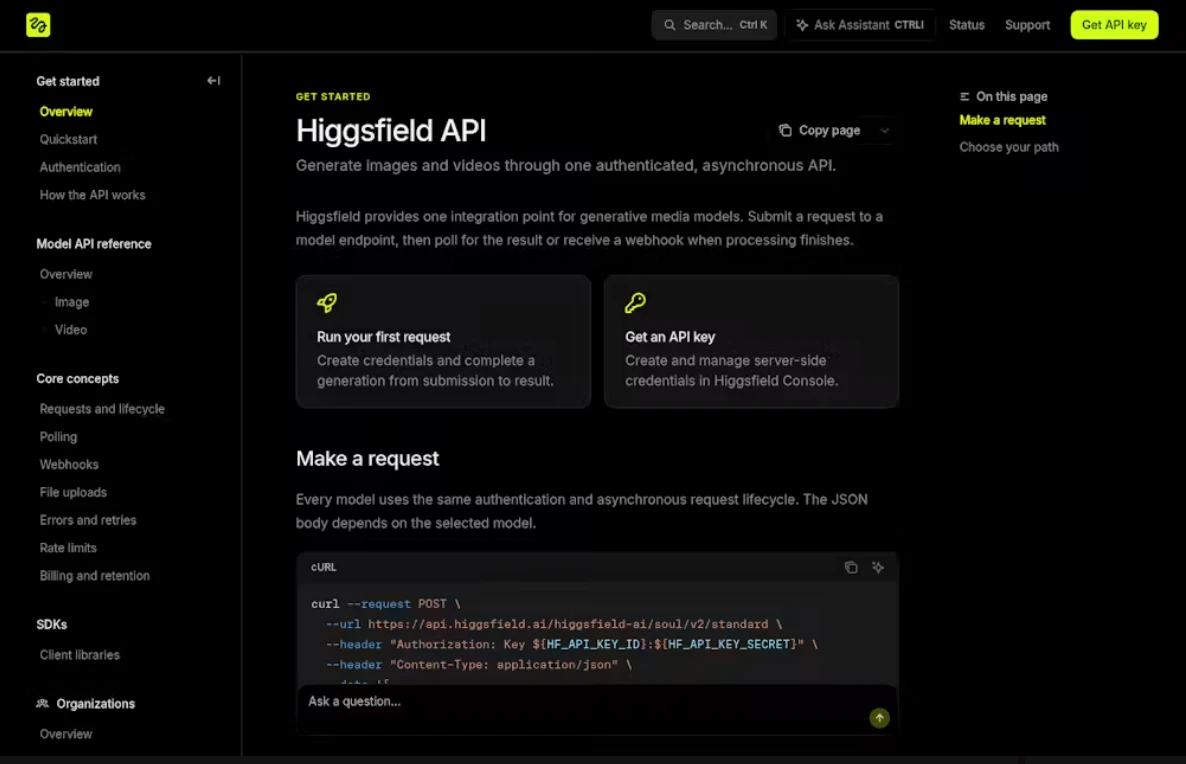This screenshot has height=764, width=1186.
Task: Copy the cURL code block
Action: (x=851, y=567)
